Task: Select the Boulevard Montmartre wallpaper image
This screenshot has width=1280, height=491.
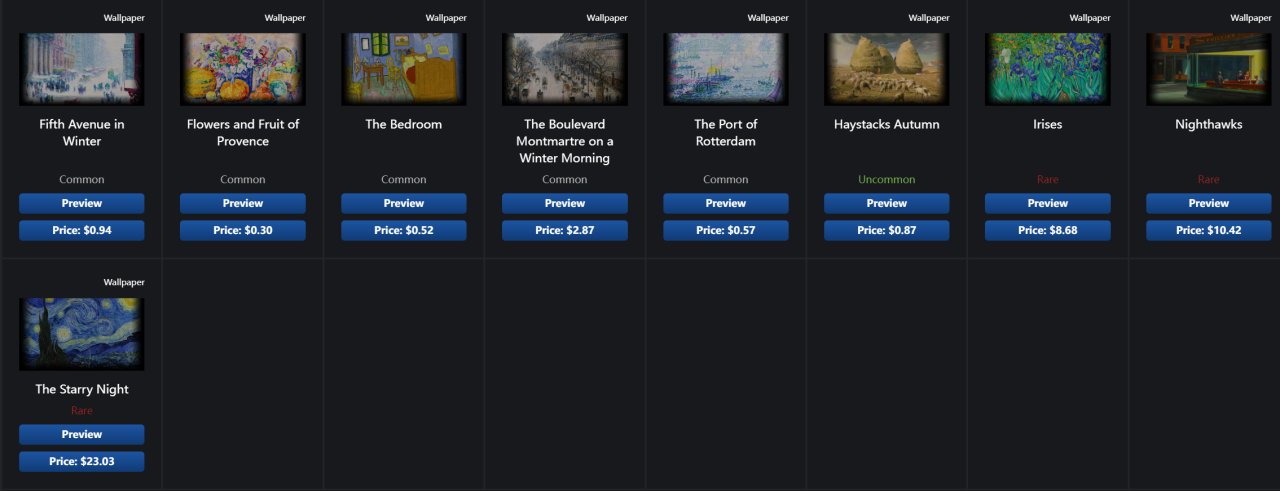Action: click(565, 69)
